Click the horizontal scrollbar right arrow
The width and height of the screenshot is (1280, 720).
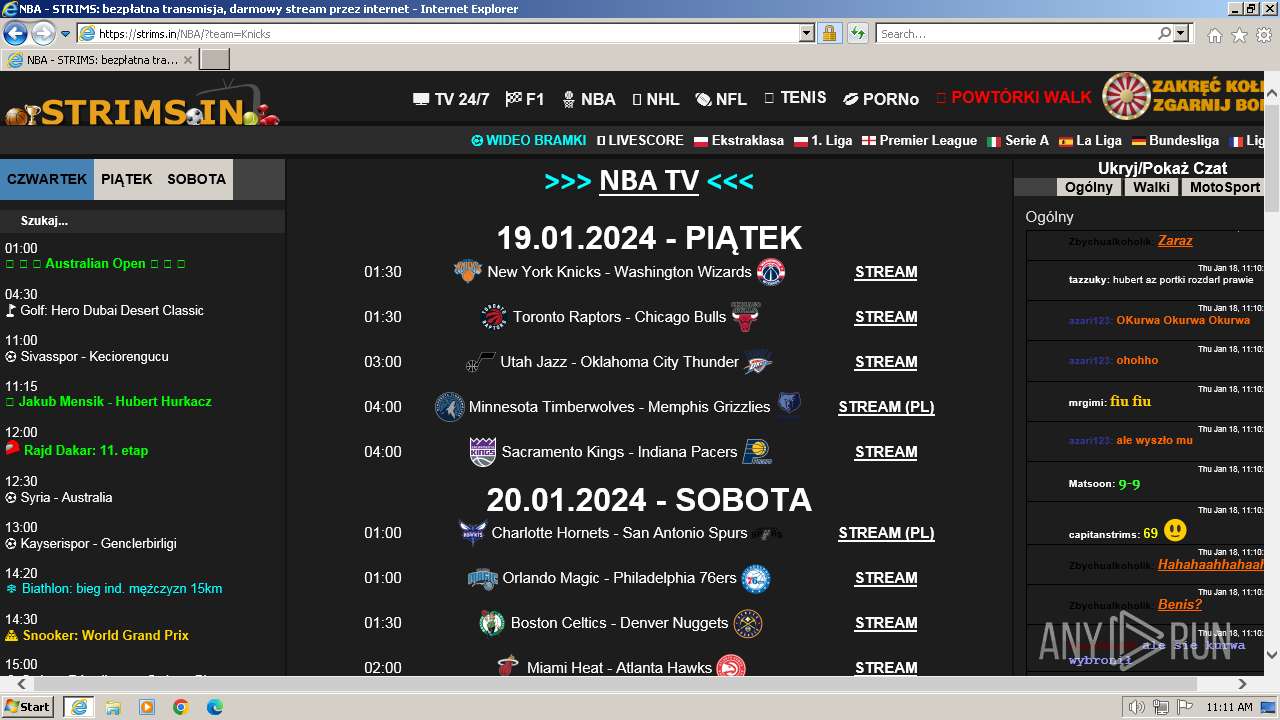pos(1242,684)
